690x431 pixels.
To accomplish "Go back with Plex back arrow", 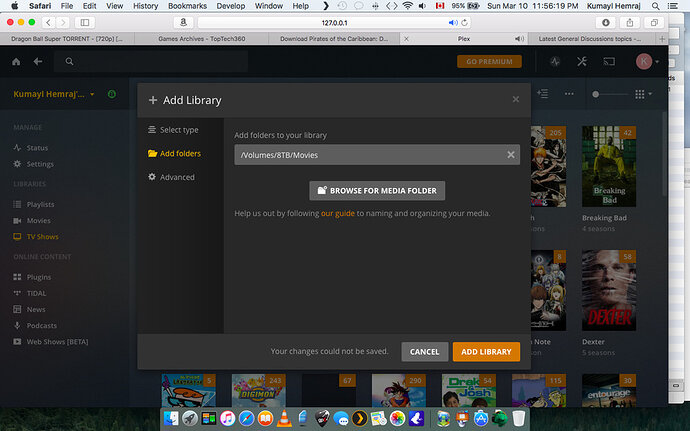I will click(38, 62).
